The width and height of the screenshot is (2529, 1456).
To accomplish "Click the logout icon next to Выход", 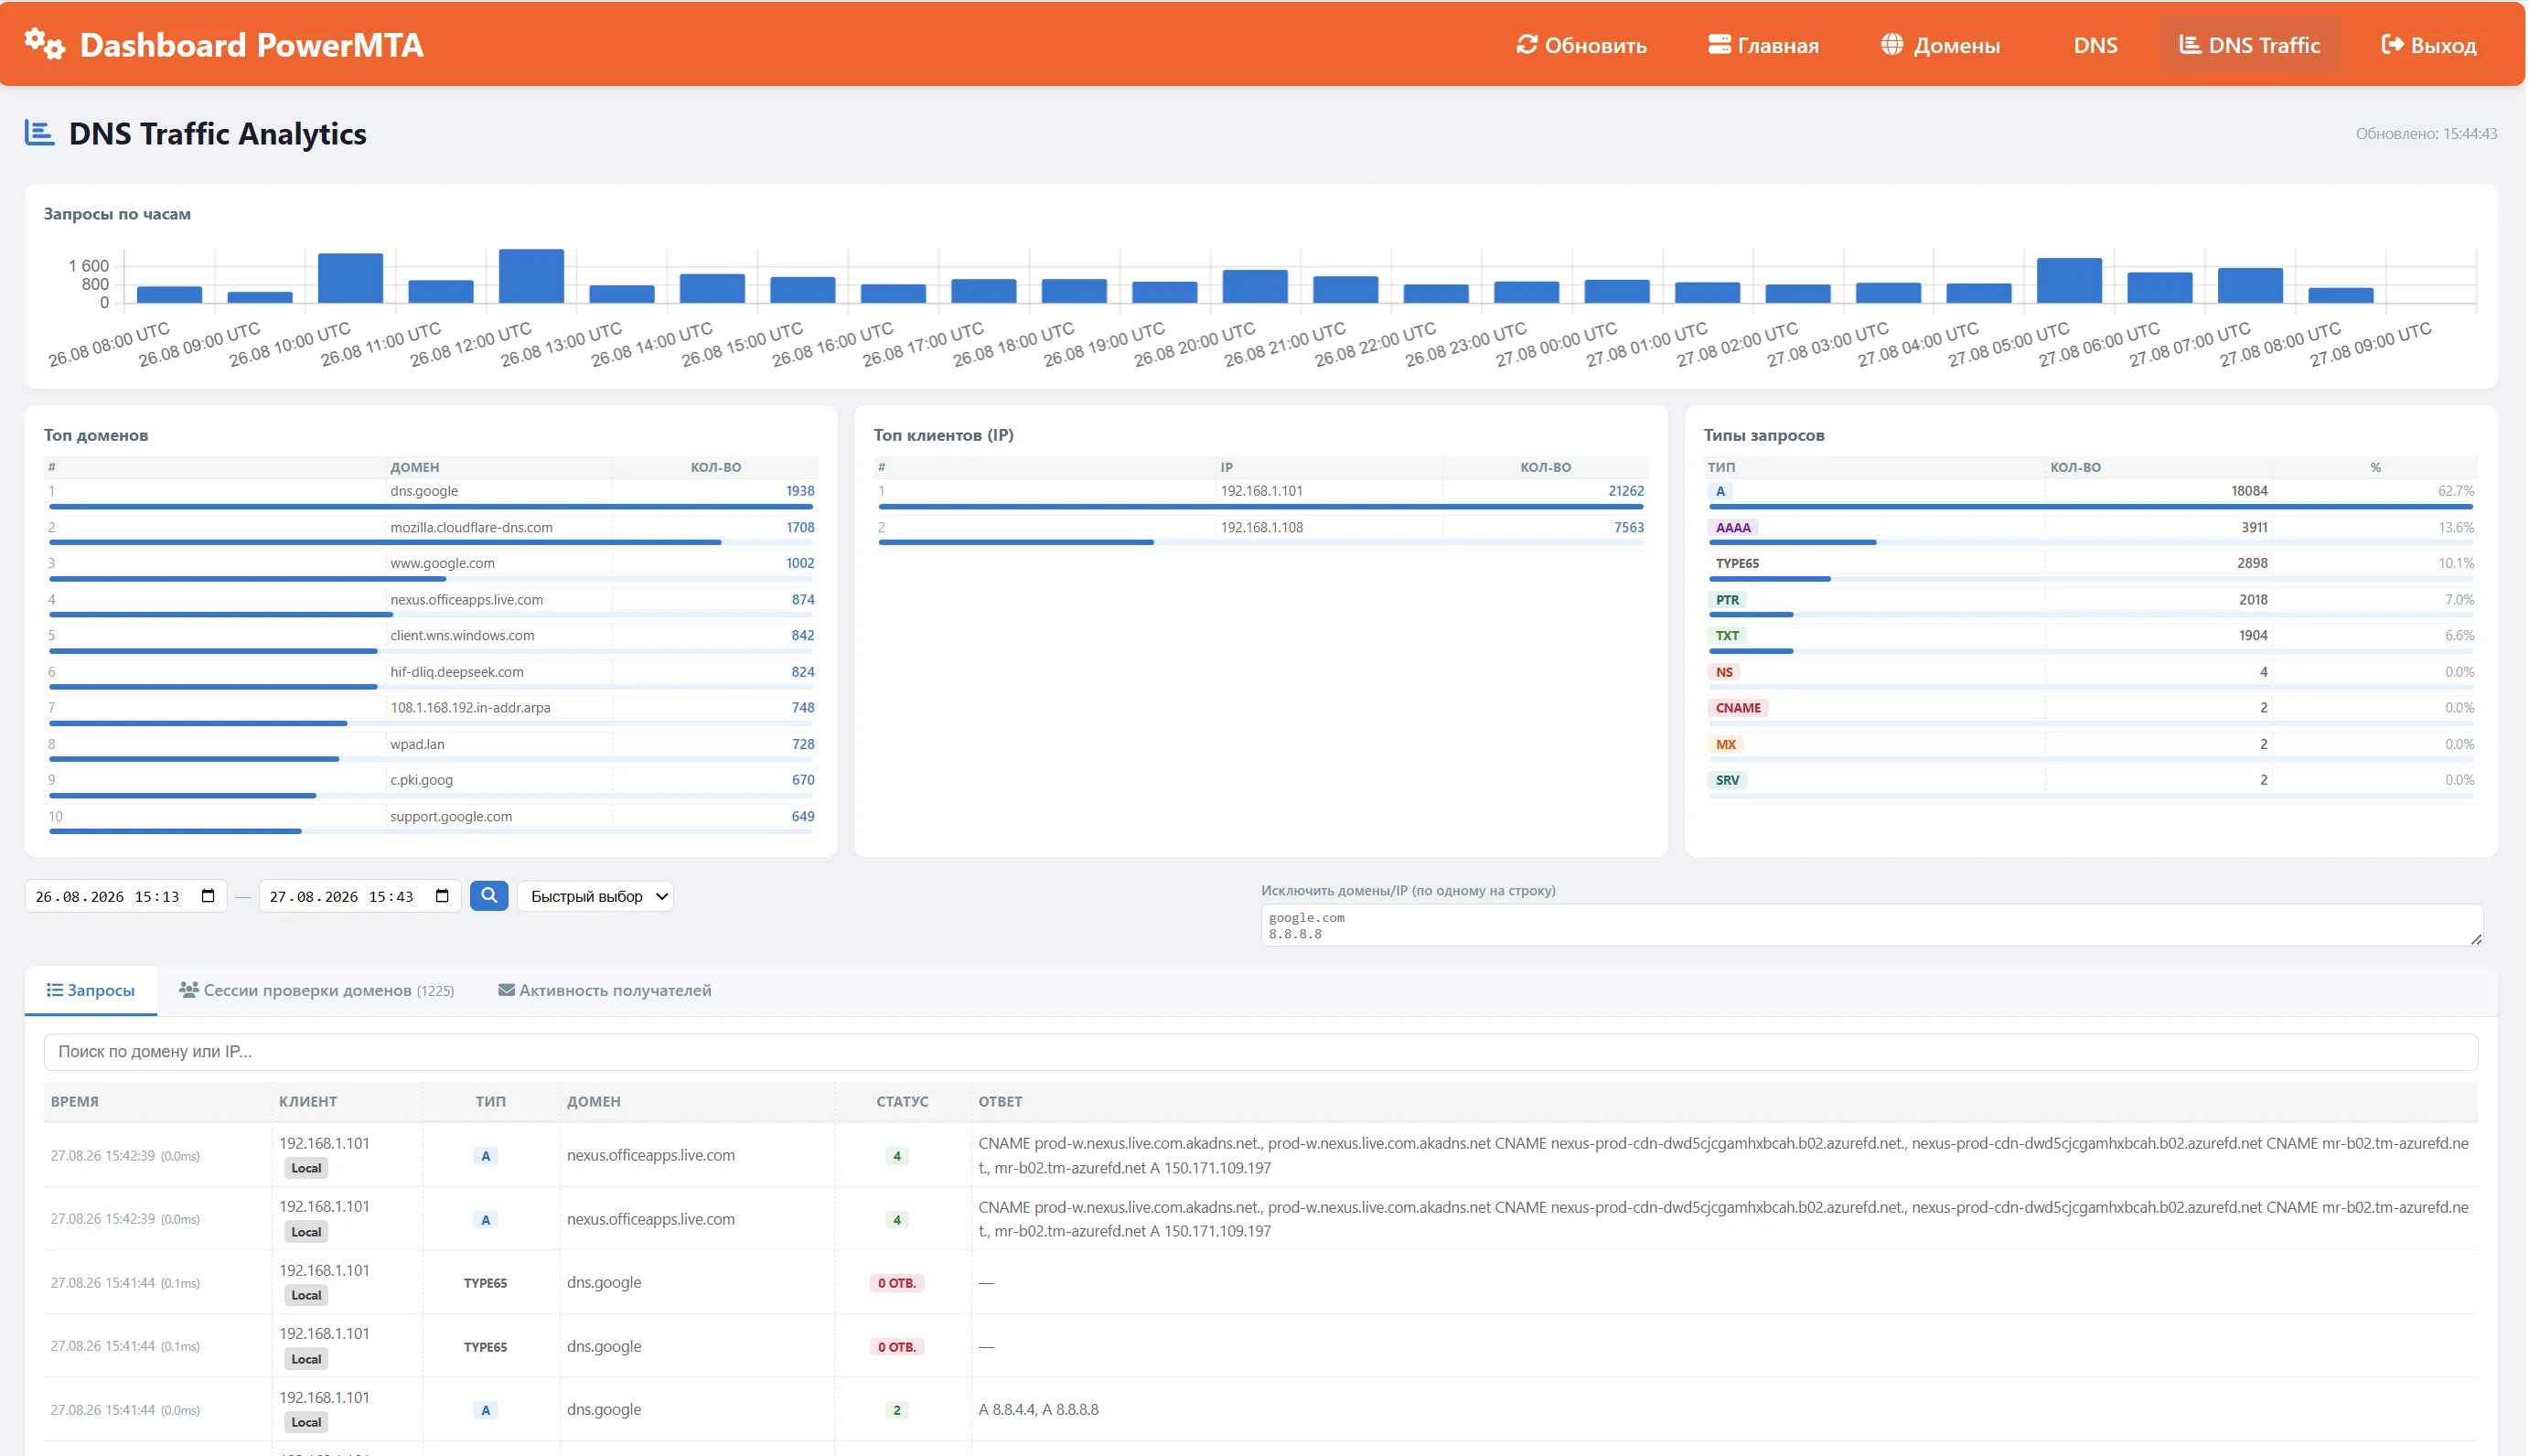I will pos(2392,45).
